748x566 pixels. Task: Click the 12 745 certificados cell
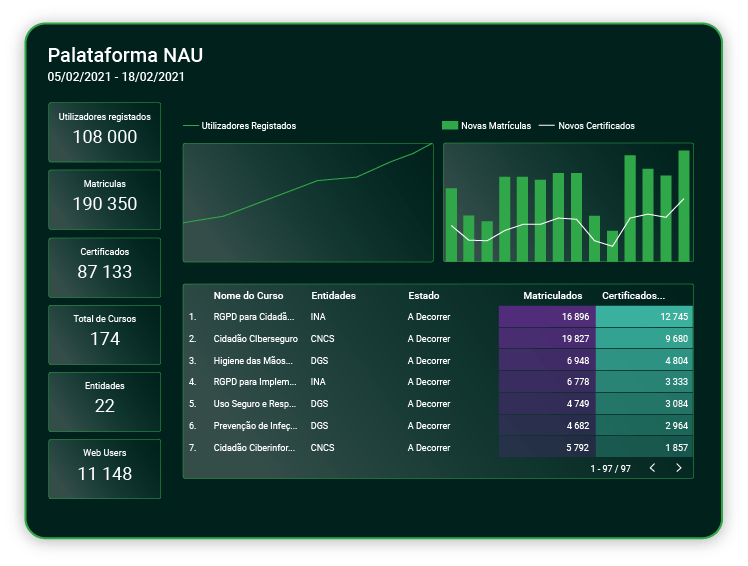point(644,316)
